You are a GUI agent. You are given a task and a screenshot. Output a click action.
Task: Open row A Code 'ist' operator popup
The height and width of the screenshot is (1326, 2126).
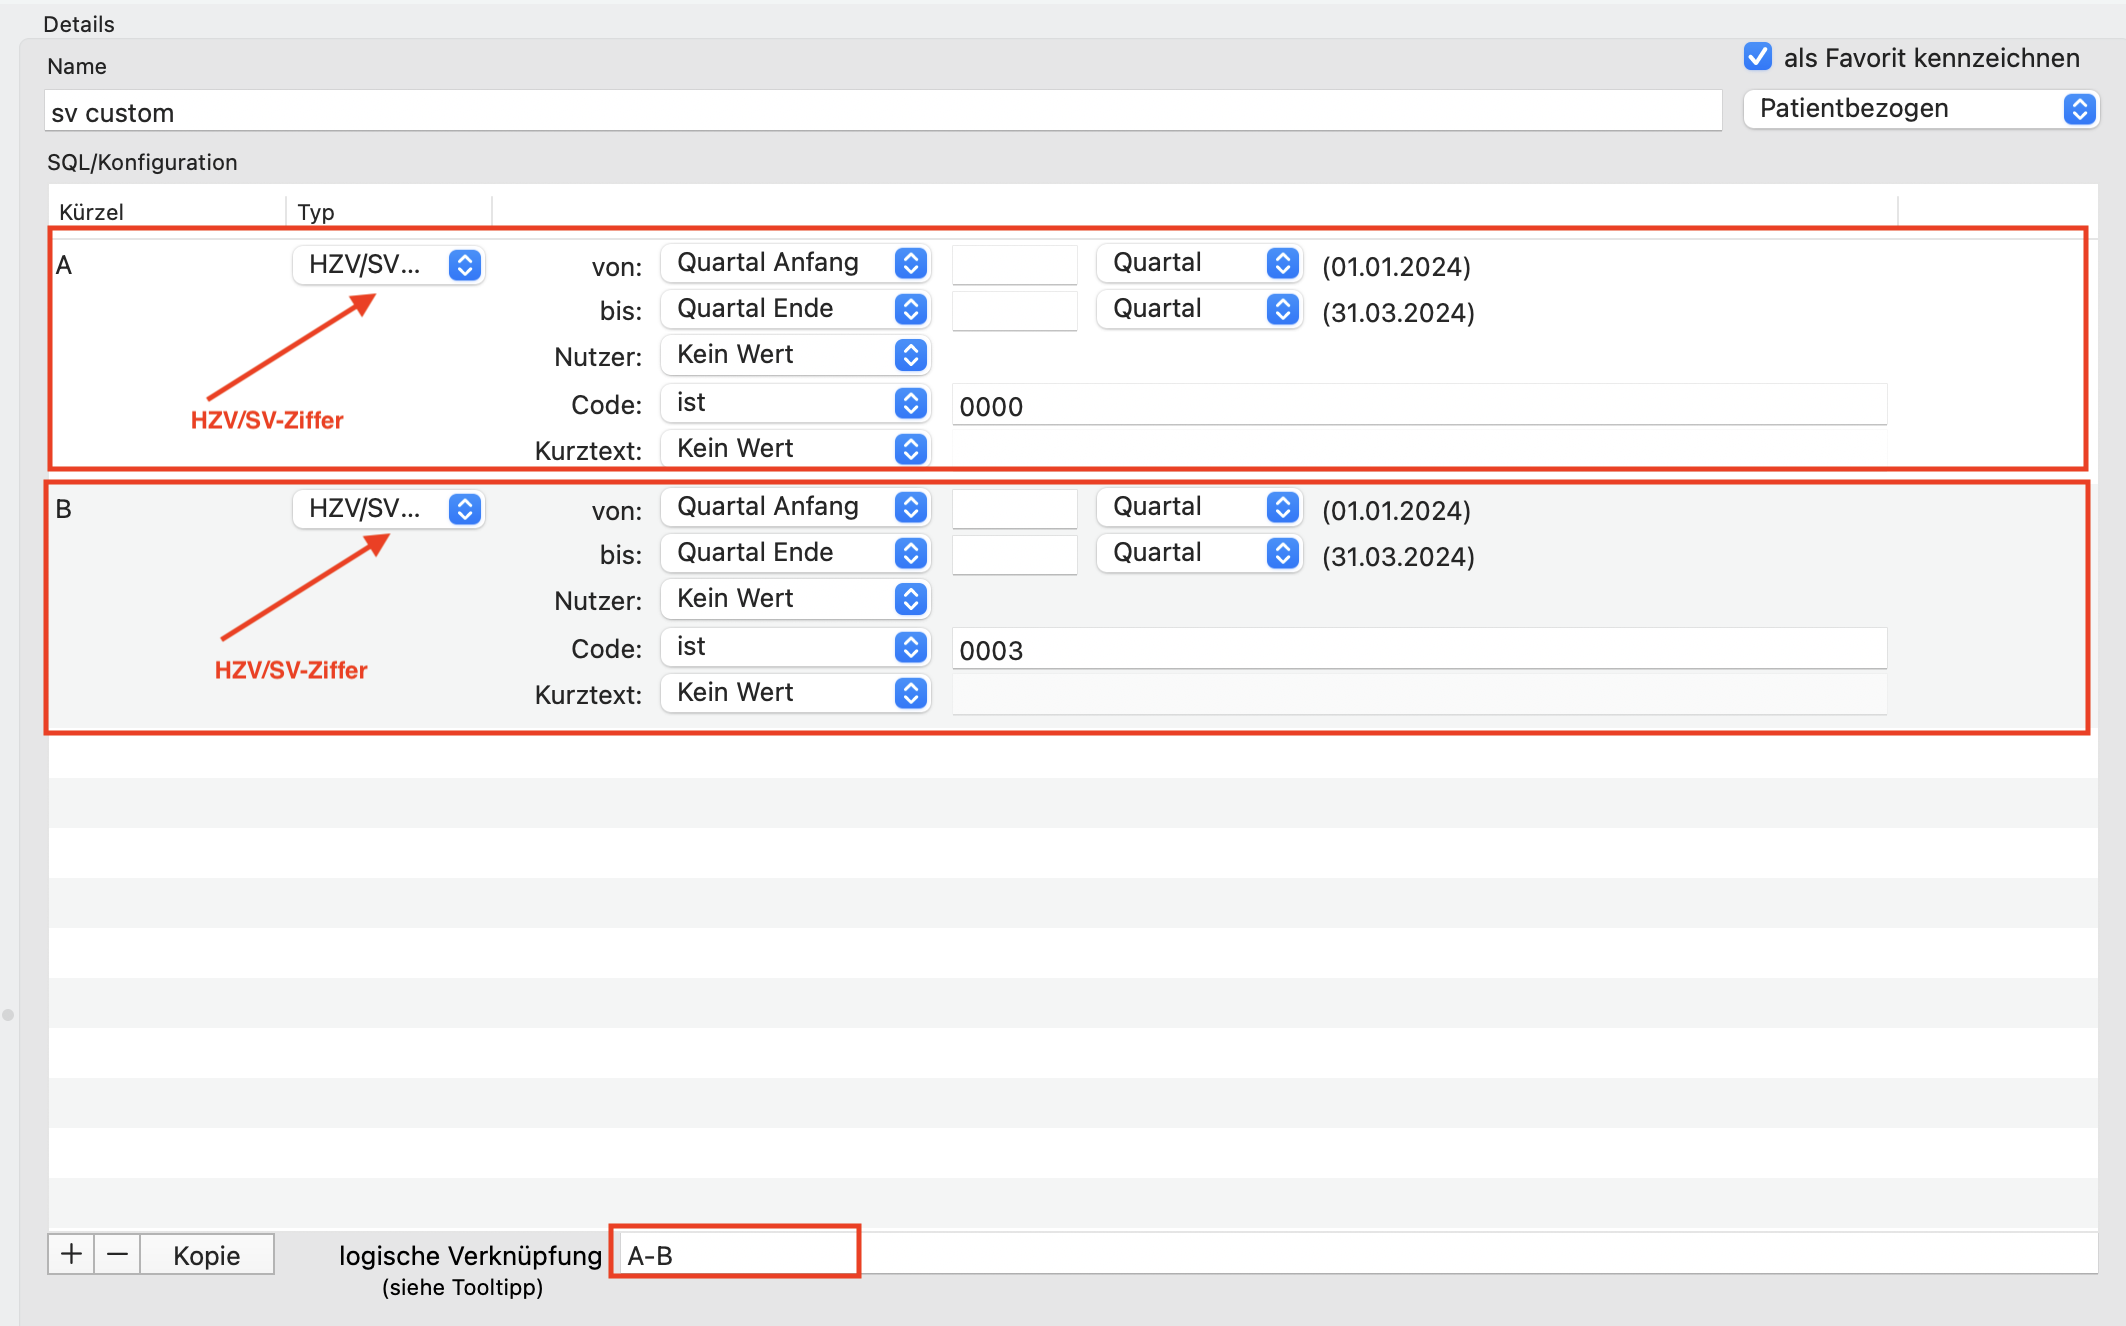tap(796, 402)
